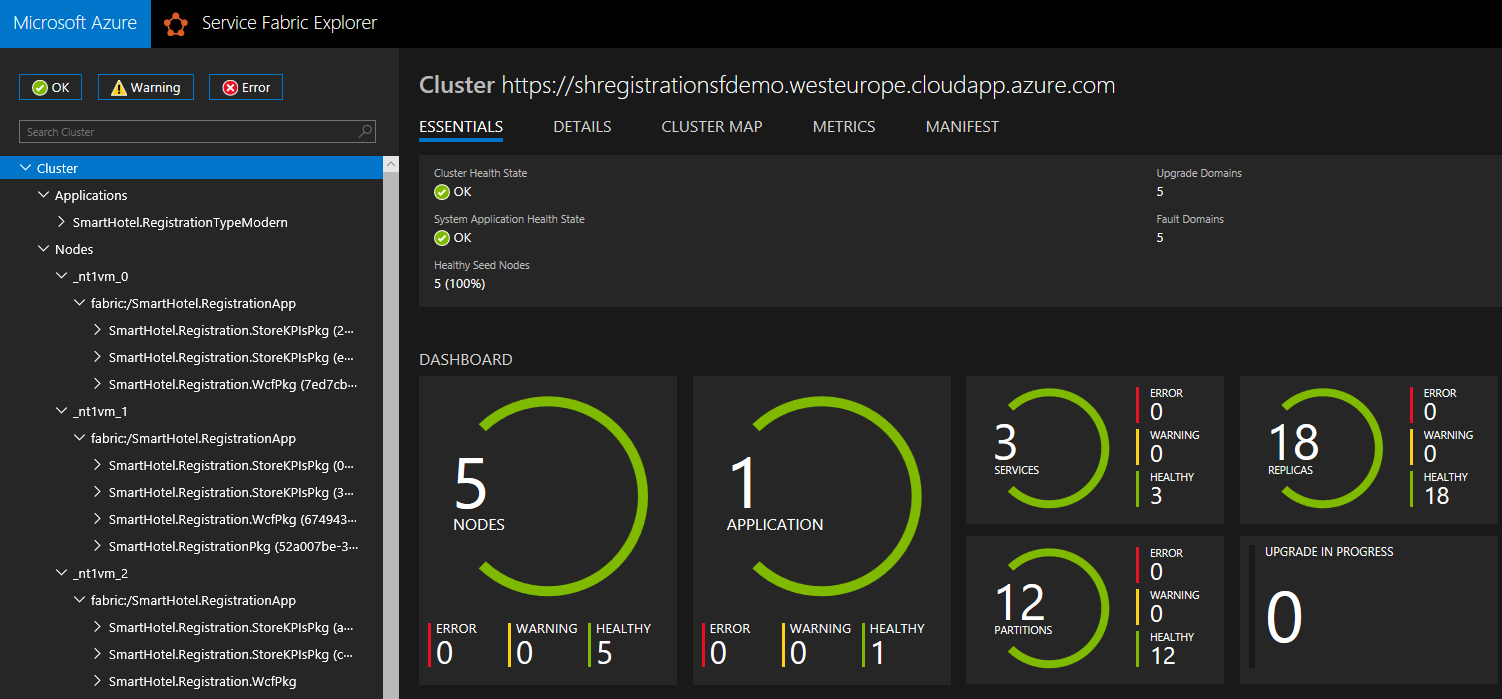Screen dimensions: 1502x699
Task: Select the Cluster tree row
Action: (191, 168)
